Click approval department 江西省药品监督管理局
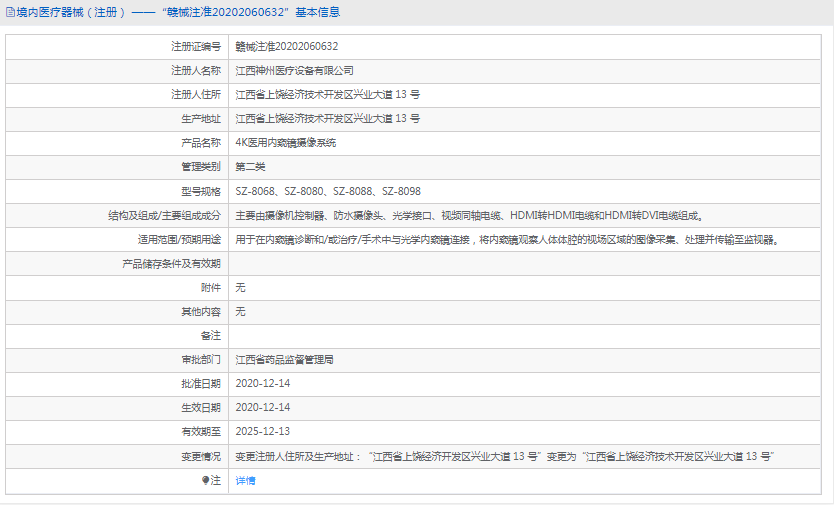 tap(285, 360)
